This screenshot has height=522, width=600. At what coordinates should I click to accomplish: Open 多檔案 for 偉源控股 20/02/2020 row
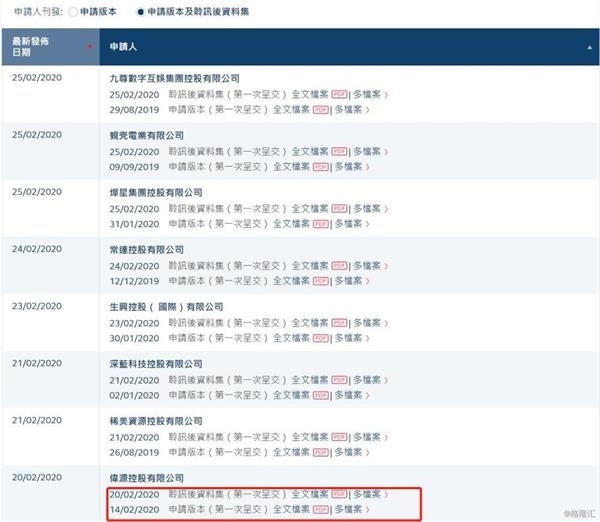tap(367, 494)
